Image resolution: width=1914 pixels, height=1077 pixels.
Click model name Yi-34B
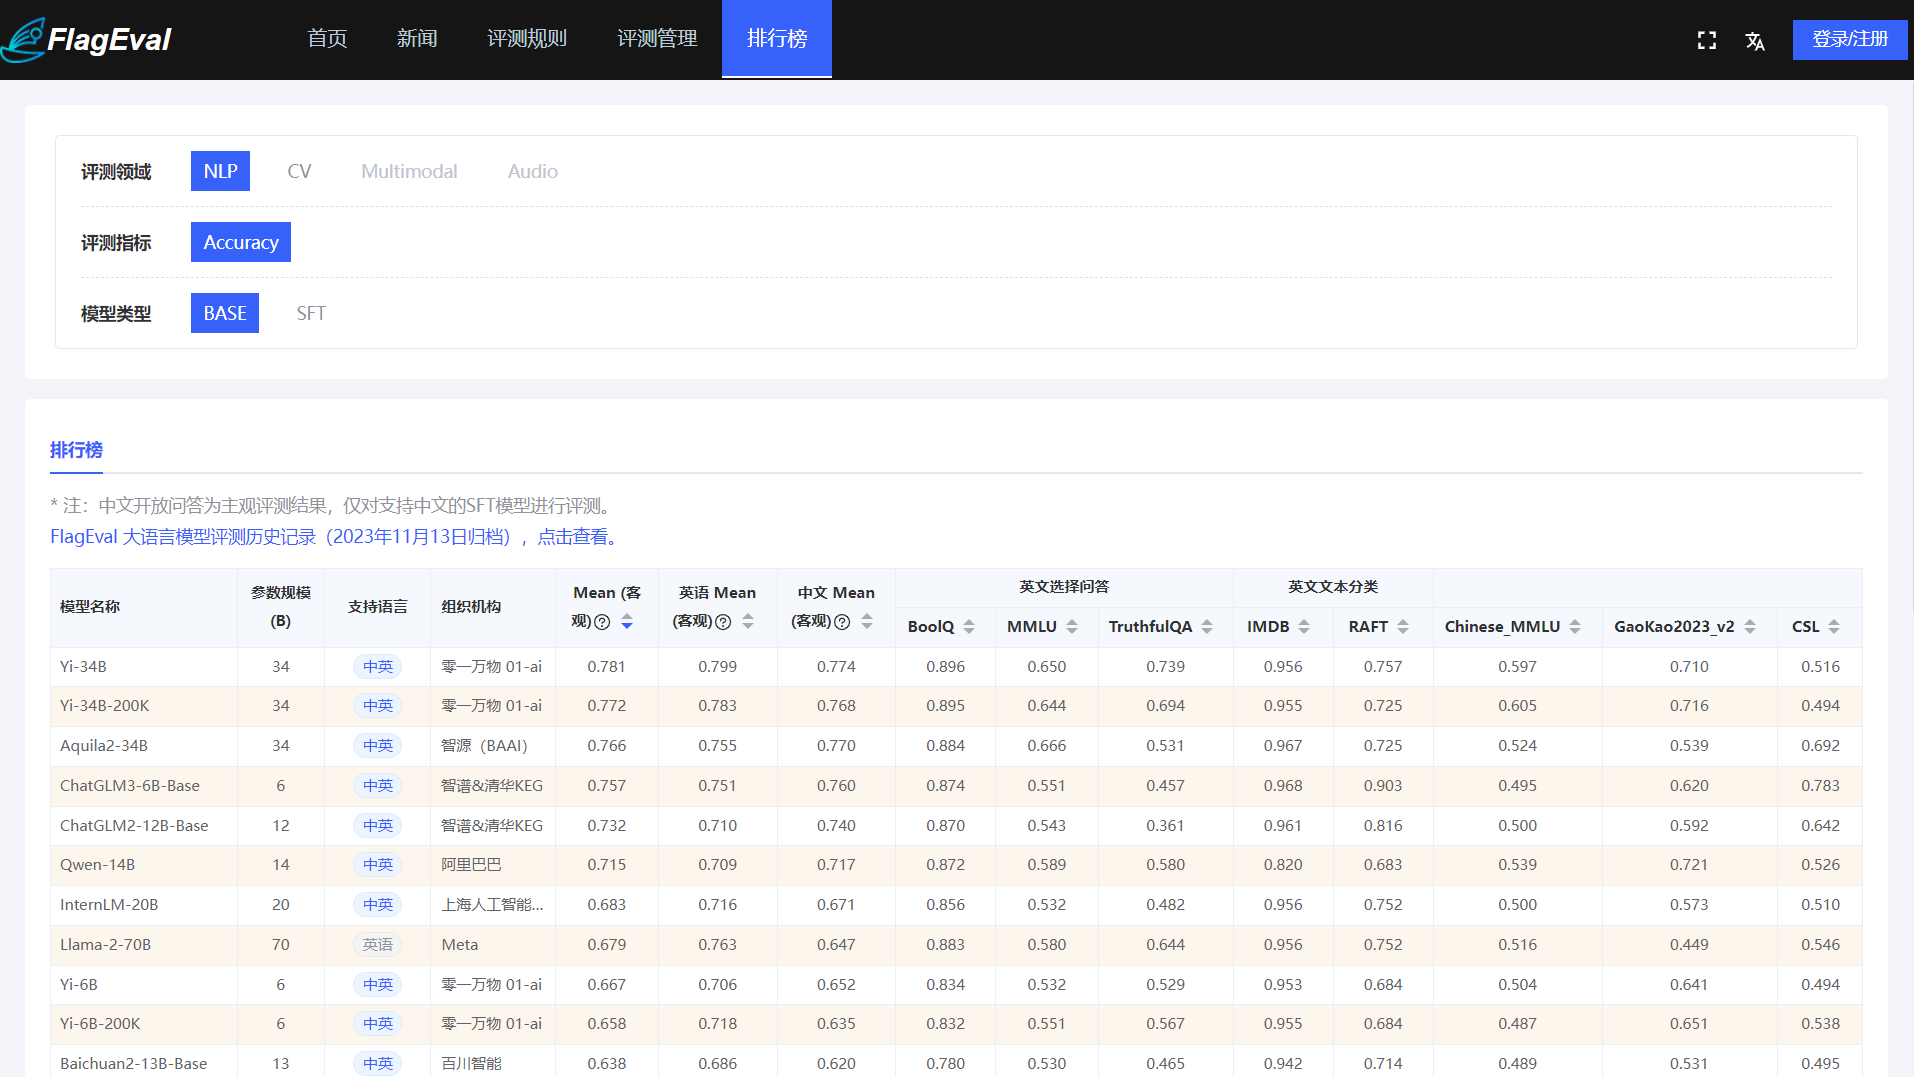click(83, 666)
